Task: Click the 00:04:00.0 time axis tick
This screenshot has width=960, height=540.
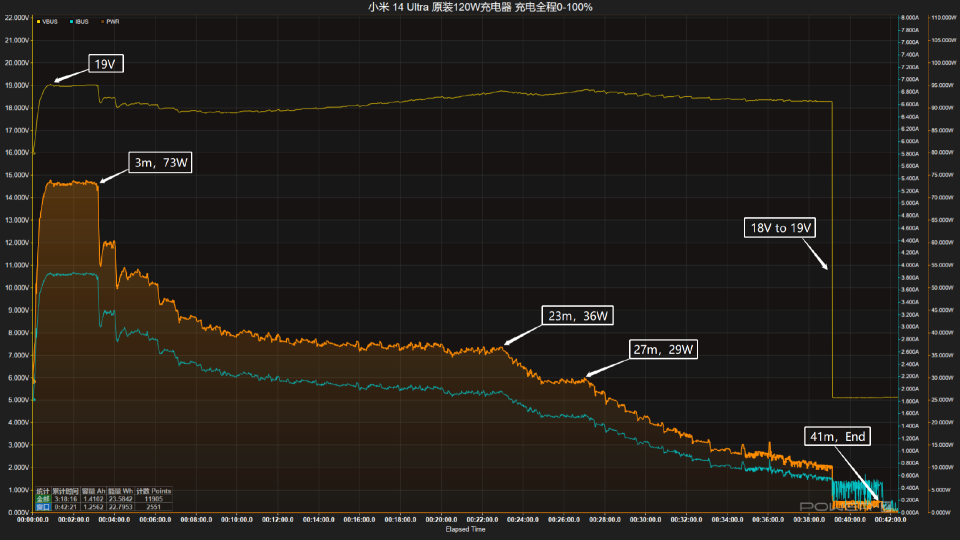Action: coord(114,519)
